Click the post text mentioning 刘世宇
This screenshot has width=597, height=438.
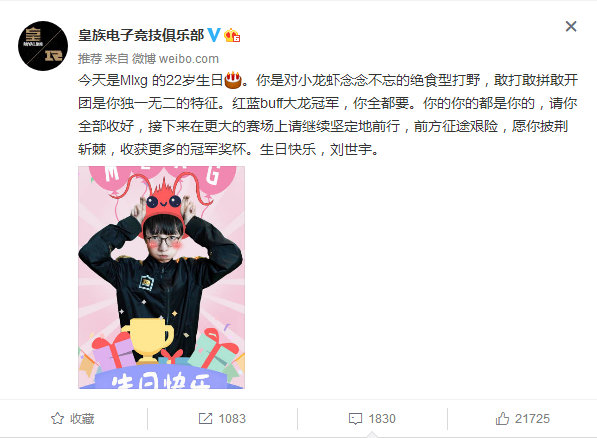click(328, 115)
